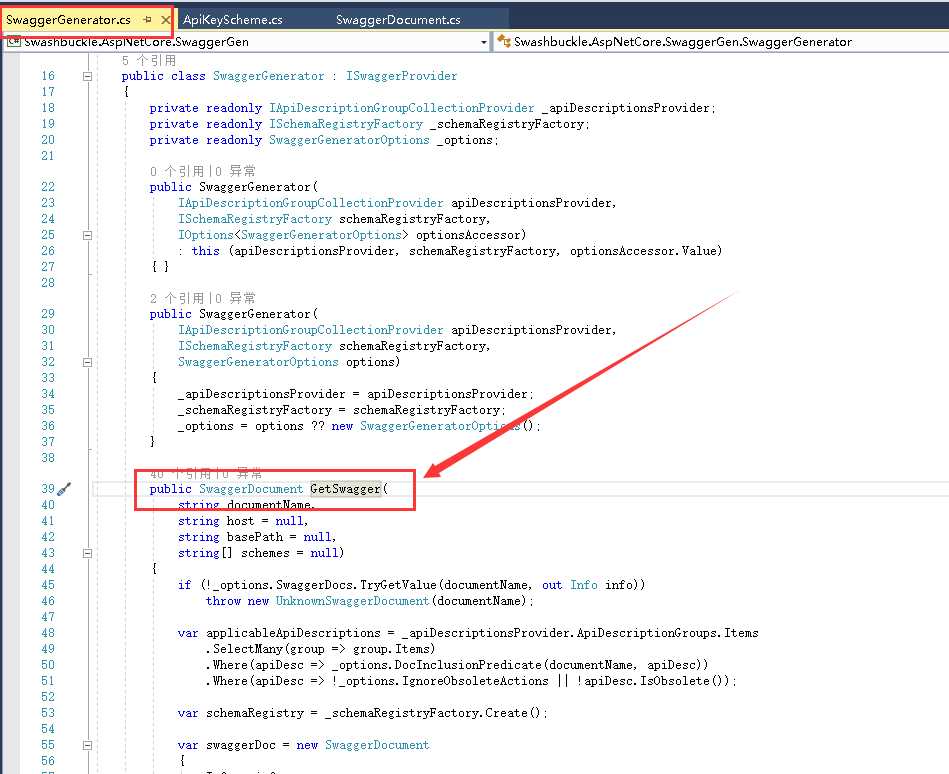Click applicableApiDescriptions variable at line 48
This screenshot has width=949, height=774.
(x=293, y=634)
